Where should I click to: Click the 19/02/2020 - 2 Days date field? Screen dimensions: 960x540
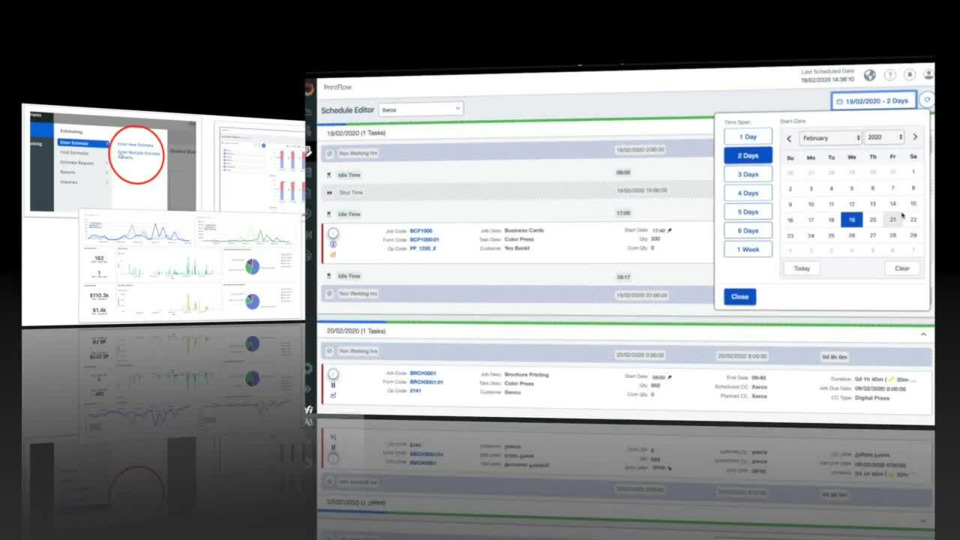point(873,101)
